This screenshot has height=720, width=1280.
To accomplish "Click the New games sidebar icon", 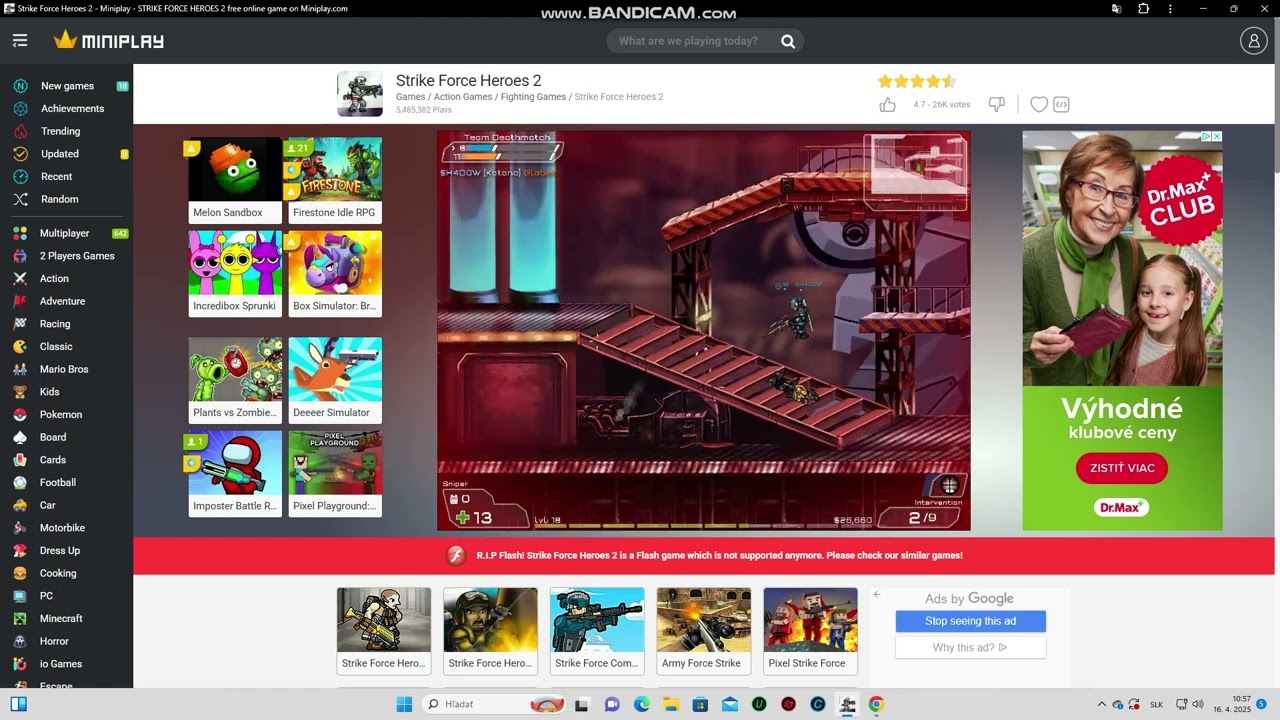I will tap(20, 86).
